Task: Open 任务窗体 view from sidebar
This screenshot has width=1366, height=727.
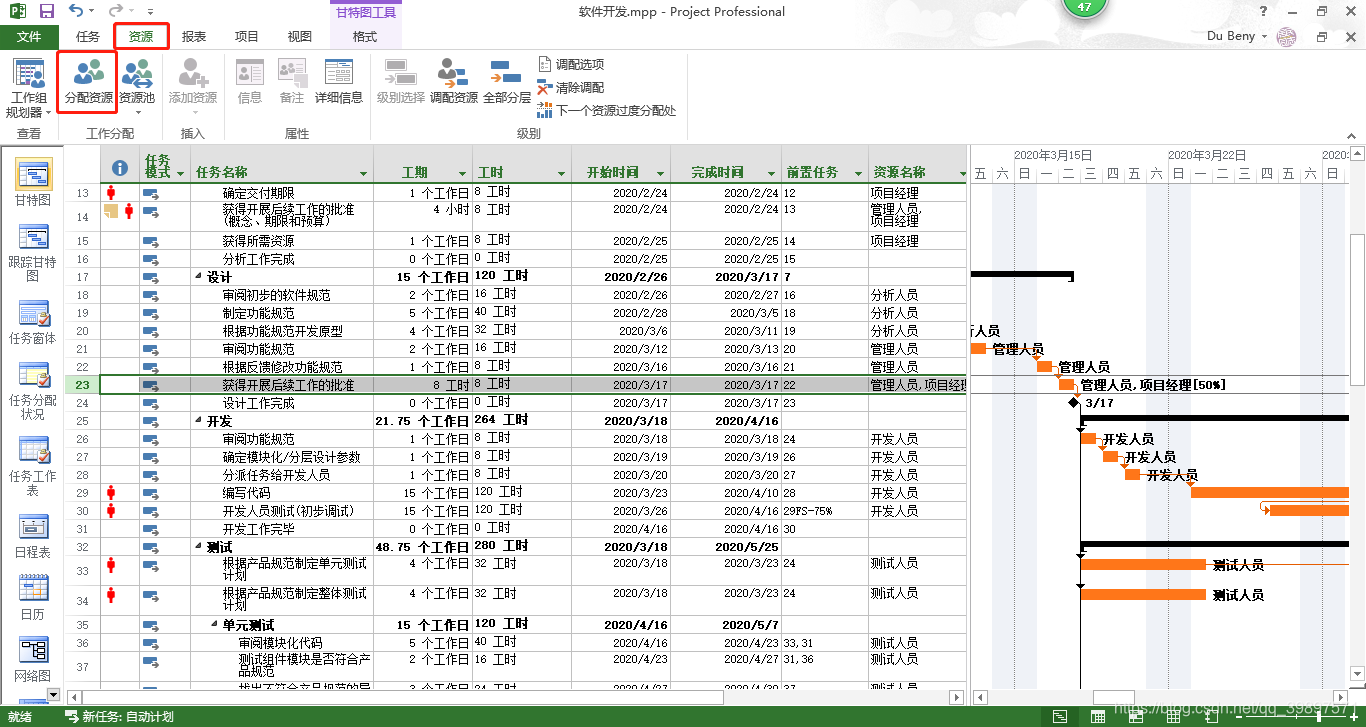Action: [33, 322]
